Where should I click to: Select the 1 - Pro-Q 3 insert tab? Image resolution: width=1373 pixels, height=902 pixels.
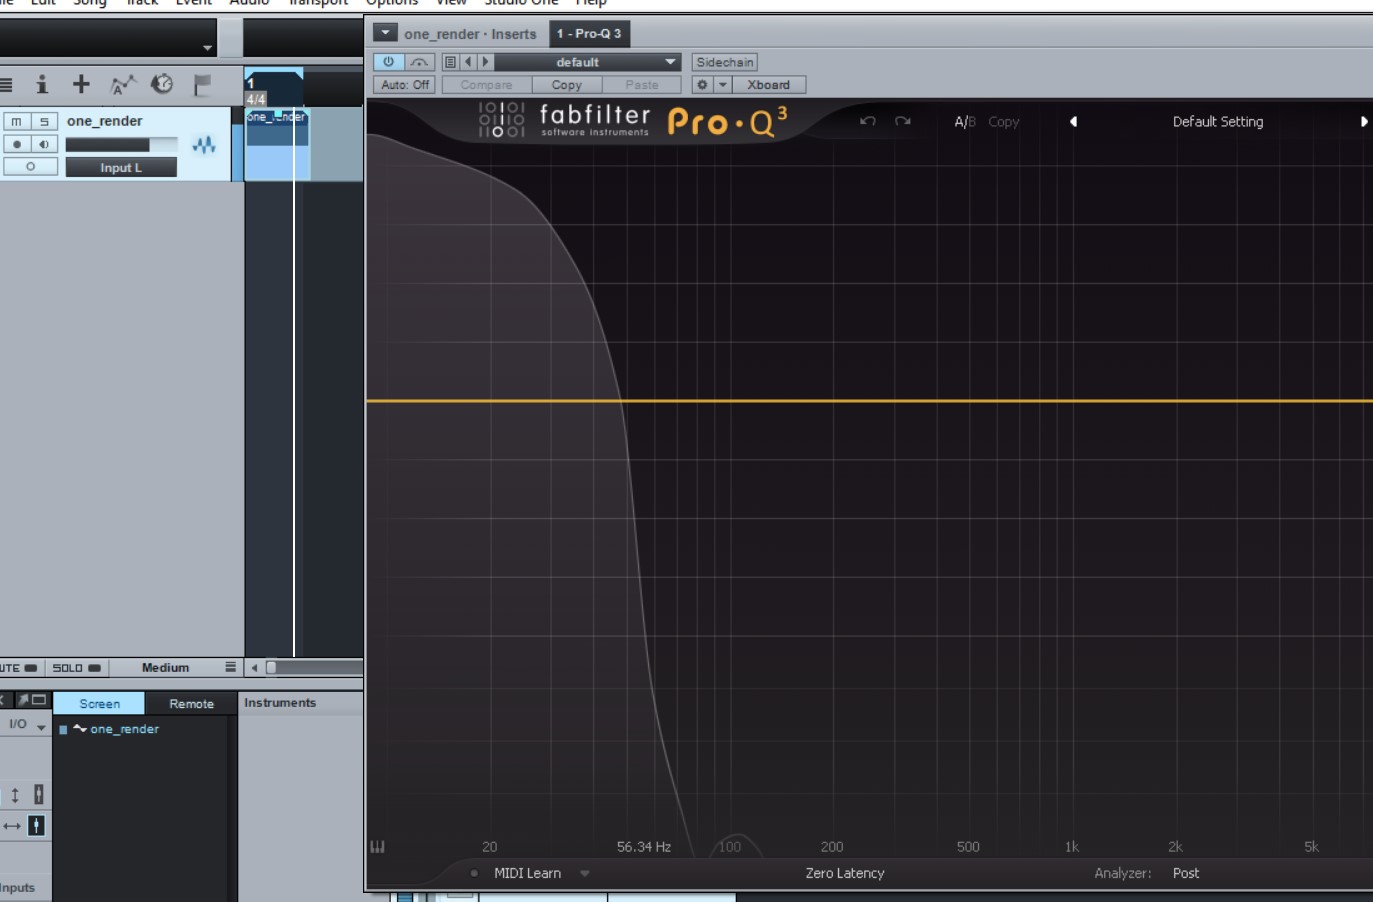(589, 33)
